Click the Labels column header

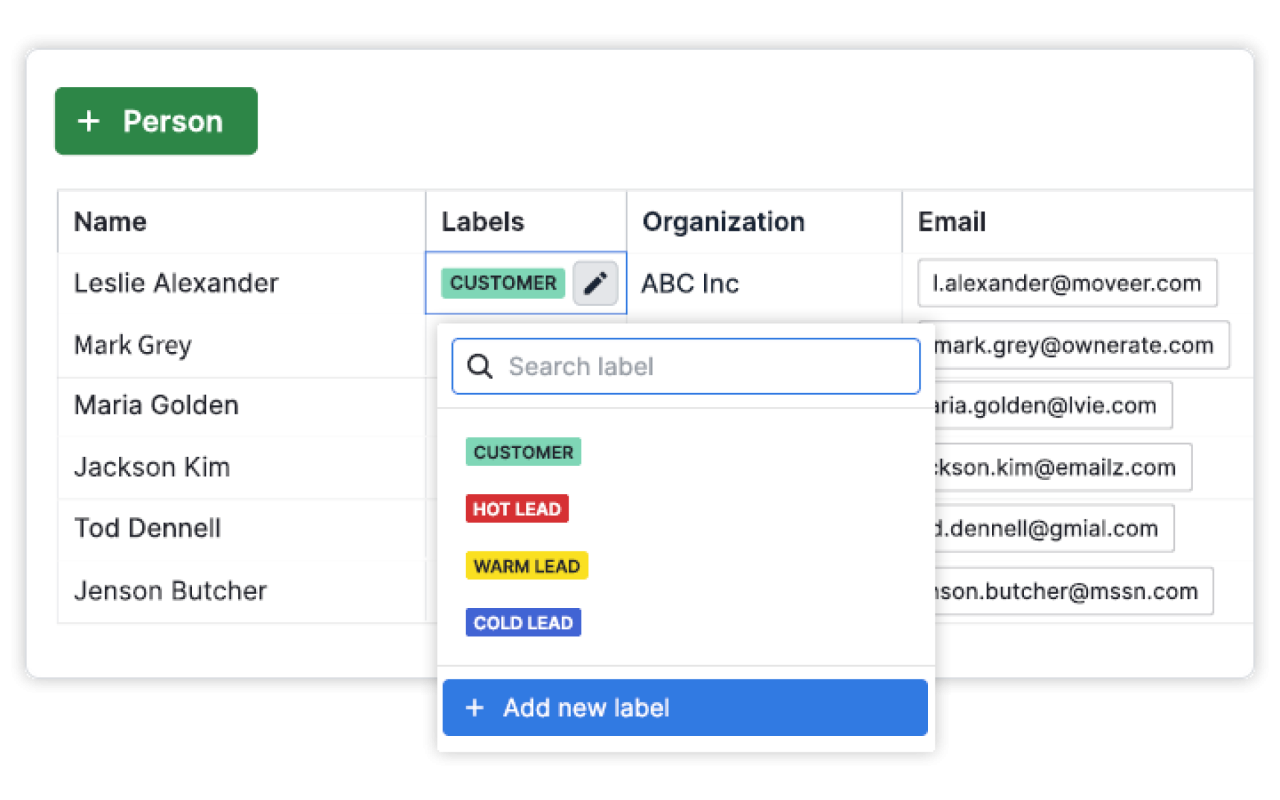click(x=483, y=222)
